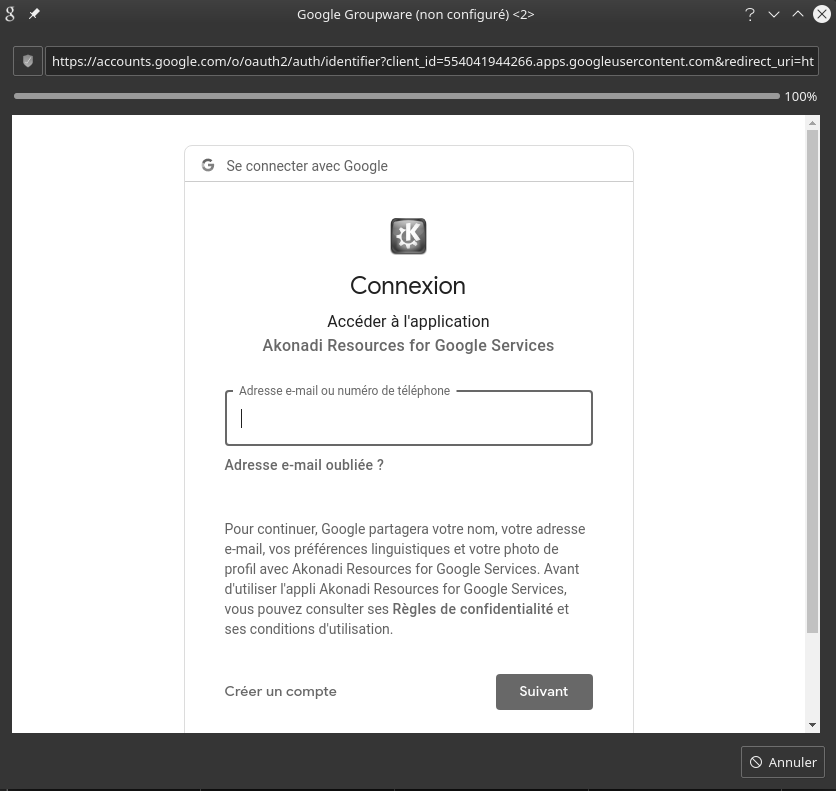Minimize the window with the down chevron

tap(774, 14)
